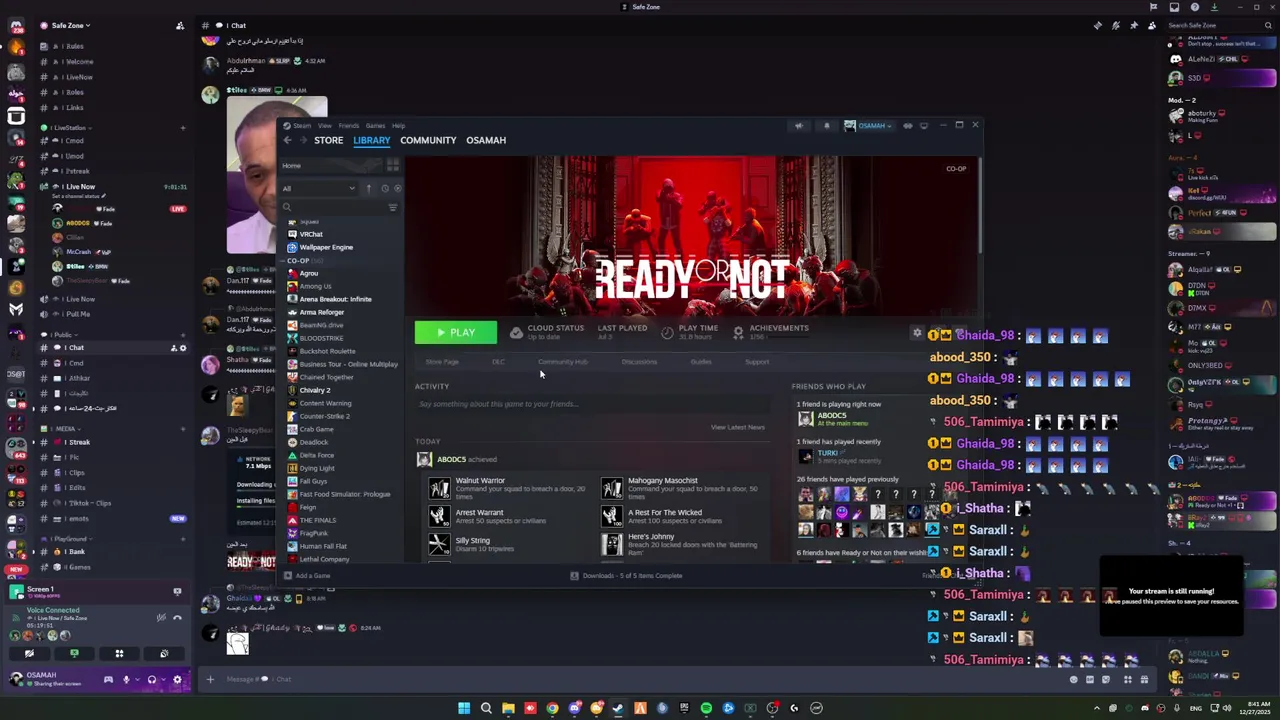This screenshot has width=1280, height=720.
Task: Open the Discussions link for Ready or Not
Action: tap(639, 362)
